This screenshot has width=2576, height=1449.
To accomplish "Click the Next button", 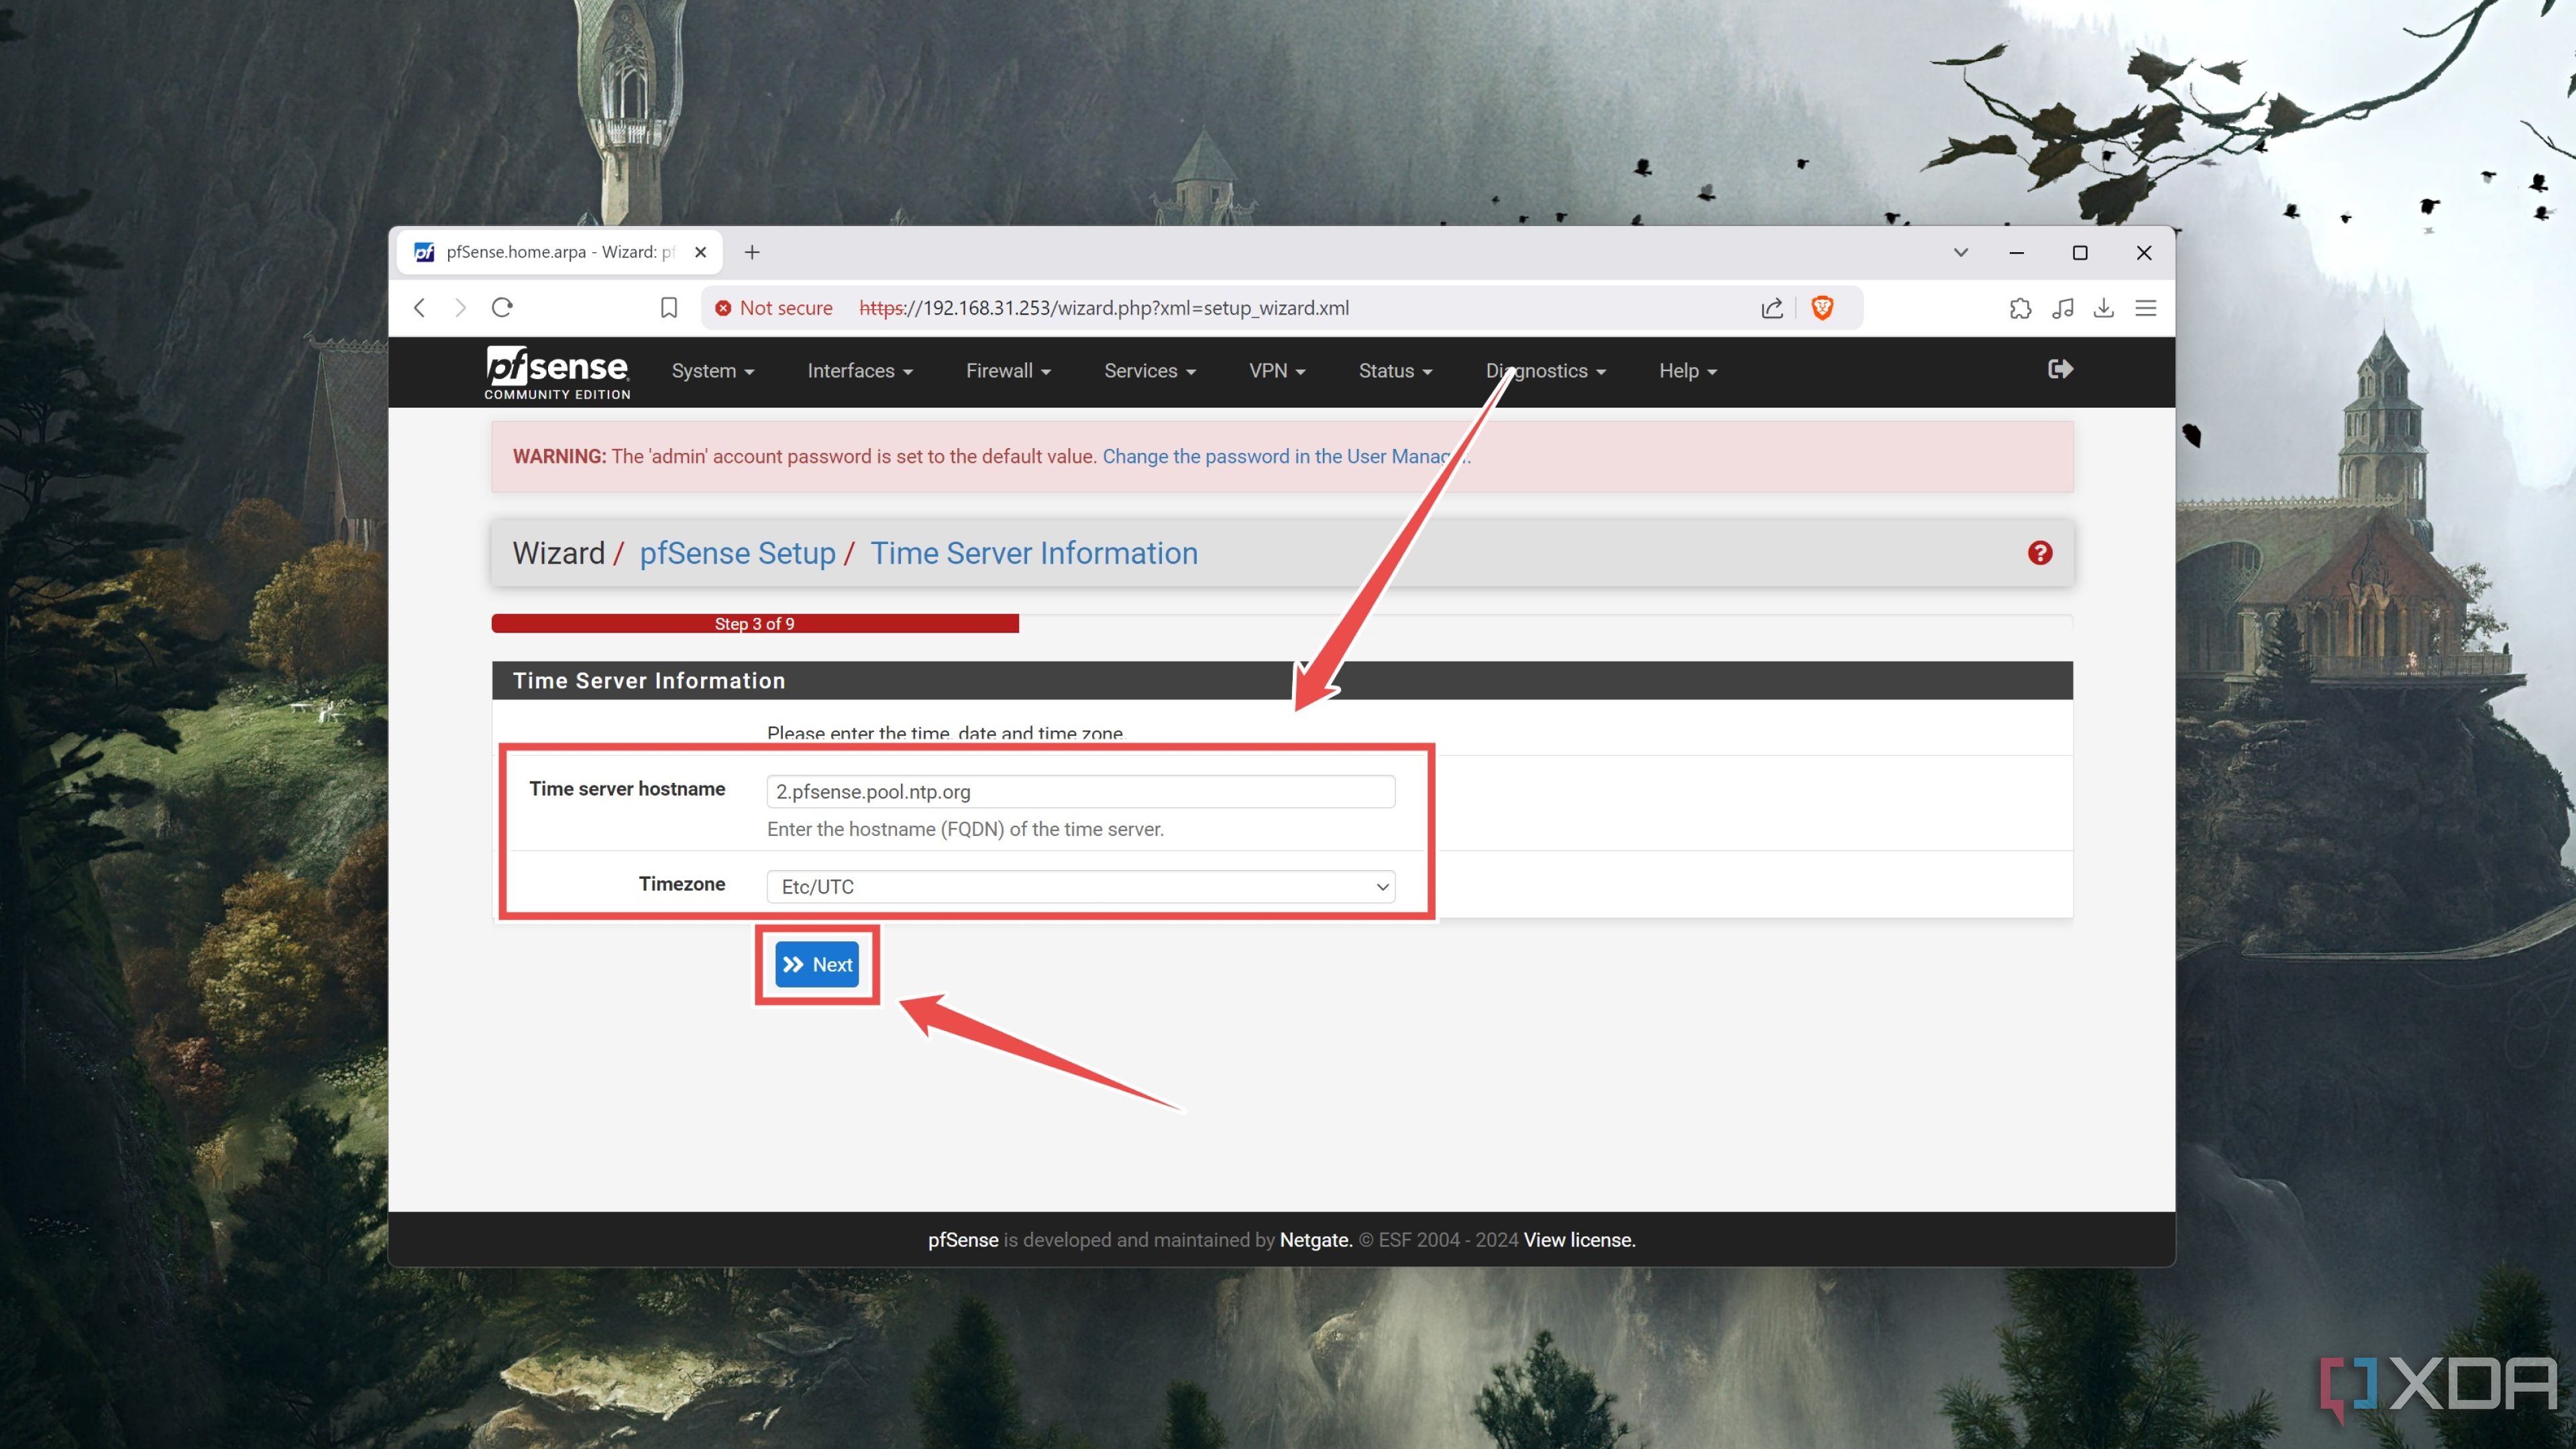I will 817,965.
